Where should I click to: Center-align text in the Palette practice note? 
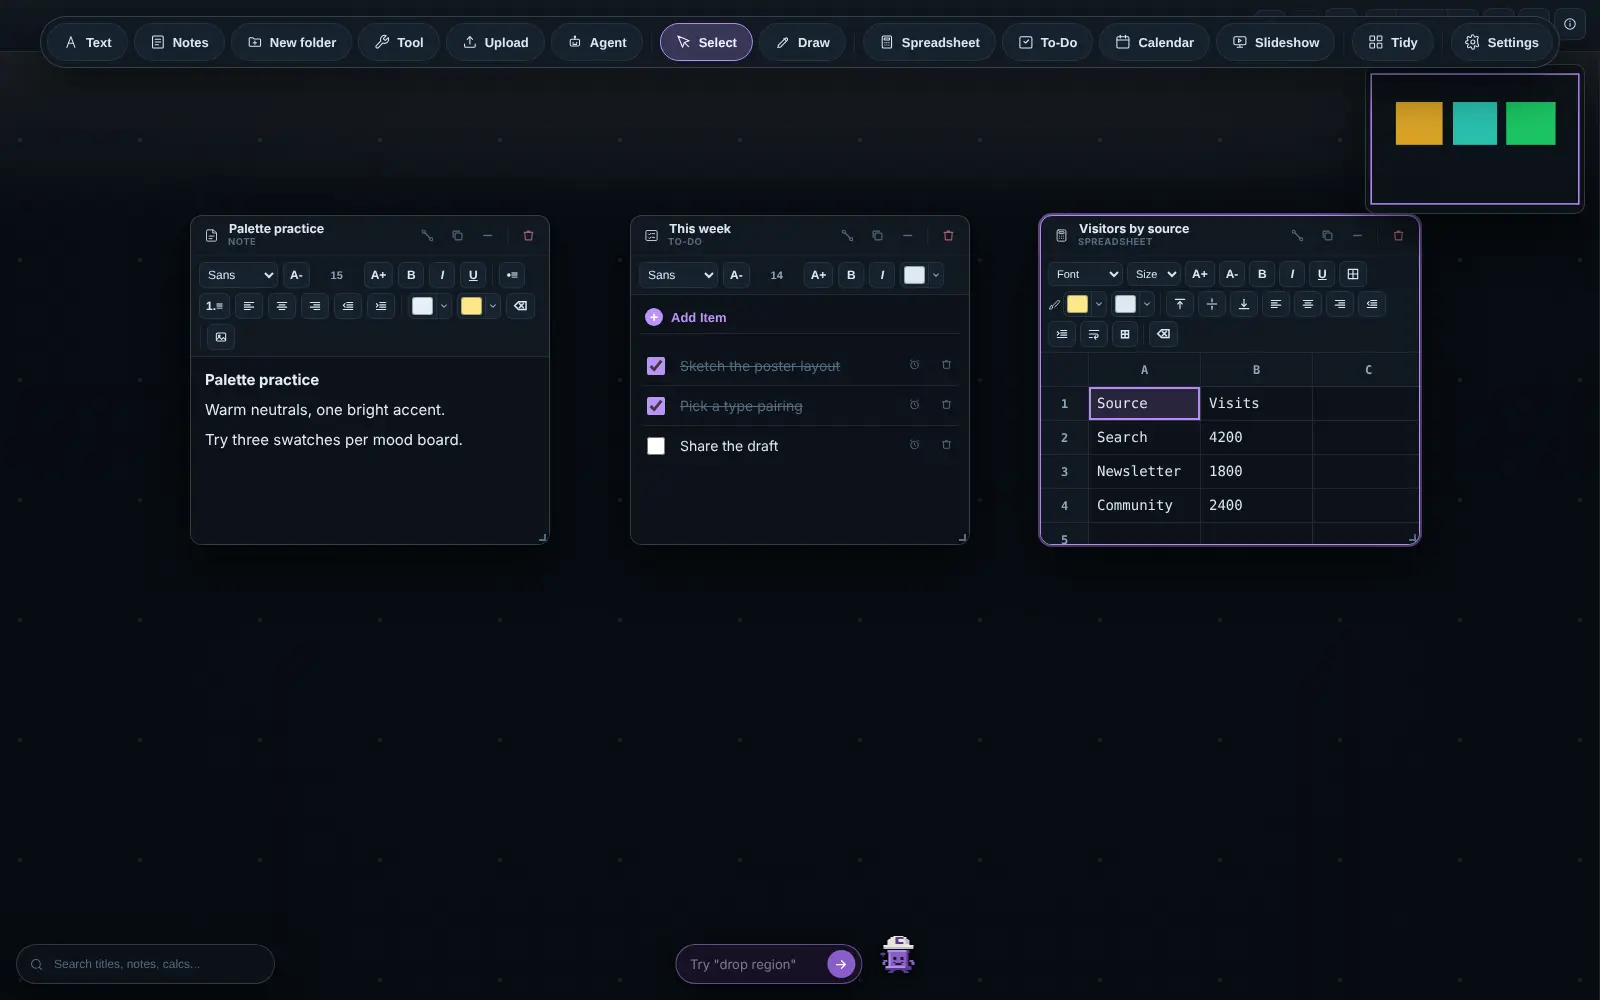point(282,306)
